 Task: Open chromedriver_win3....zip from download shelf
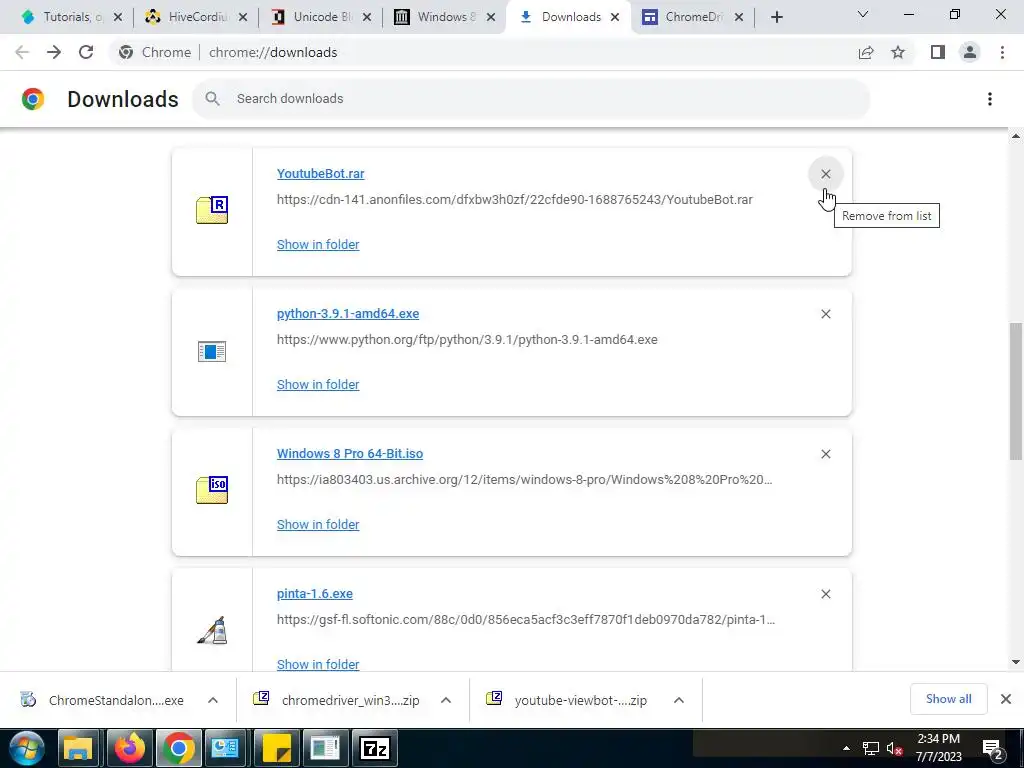point(338,700)
